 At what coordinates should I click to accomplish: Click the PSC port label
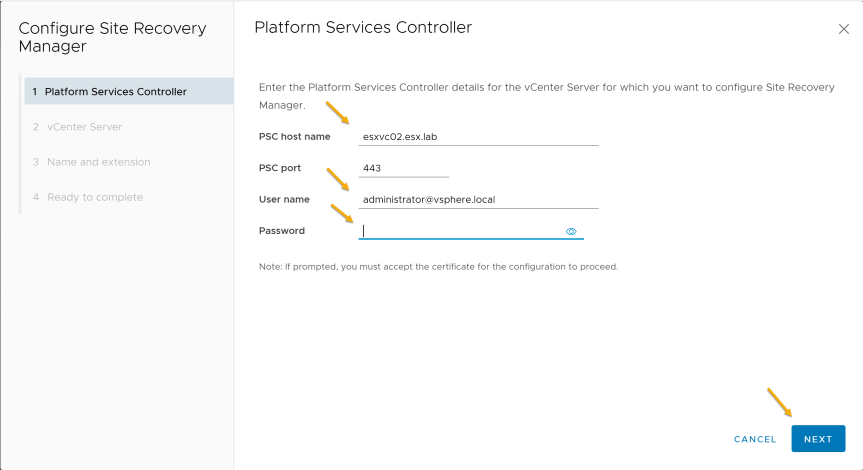pos(280,168)
